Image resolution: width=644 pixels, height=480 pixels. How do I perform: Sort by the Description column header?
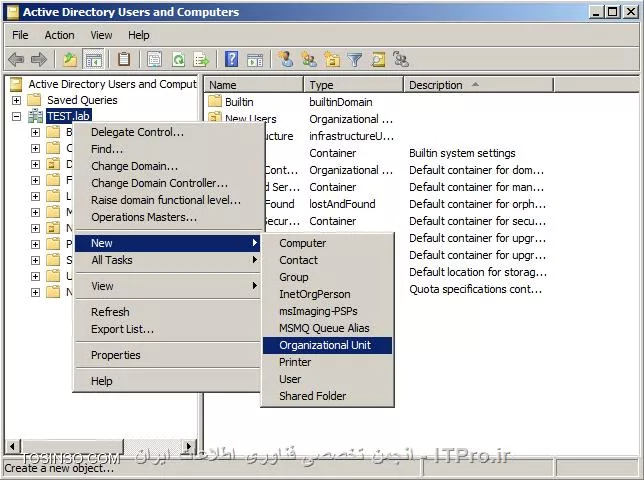(x=436, y=85)
